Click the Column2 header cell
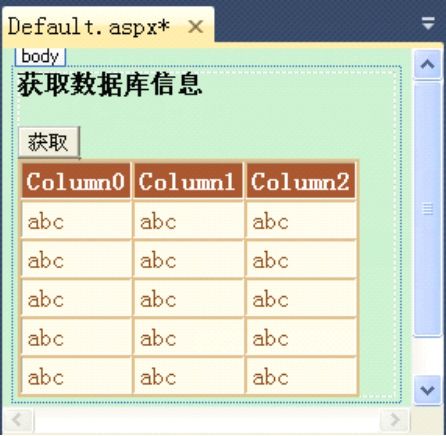 301,182
